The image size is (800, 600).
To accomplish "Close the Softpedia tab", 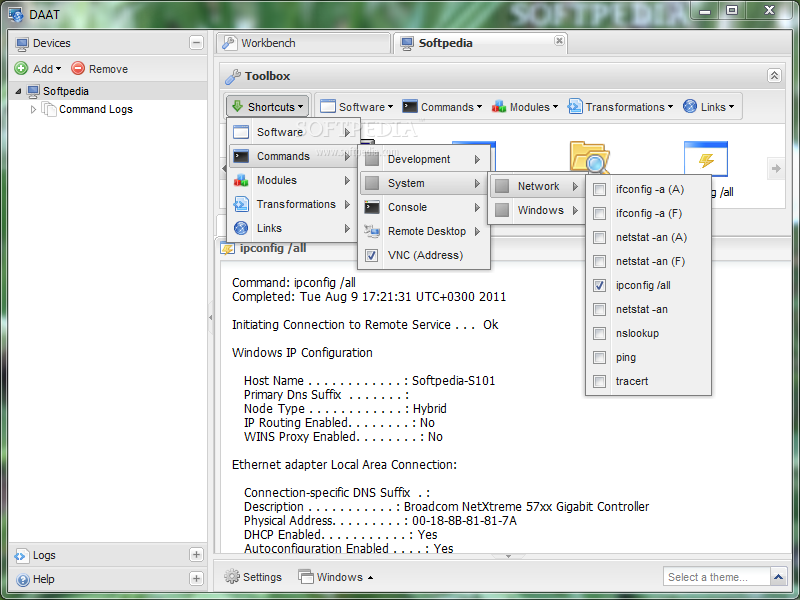I will tap(559, 40).
